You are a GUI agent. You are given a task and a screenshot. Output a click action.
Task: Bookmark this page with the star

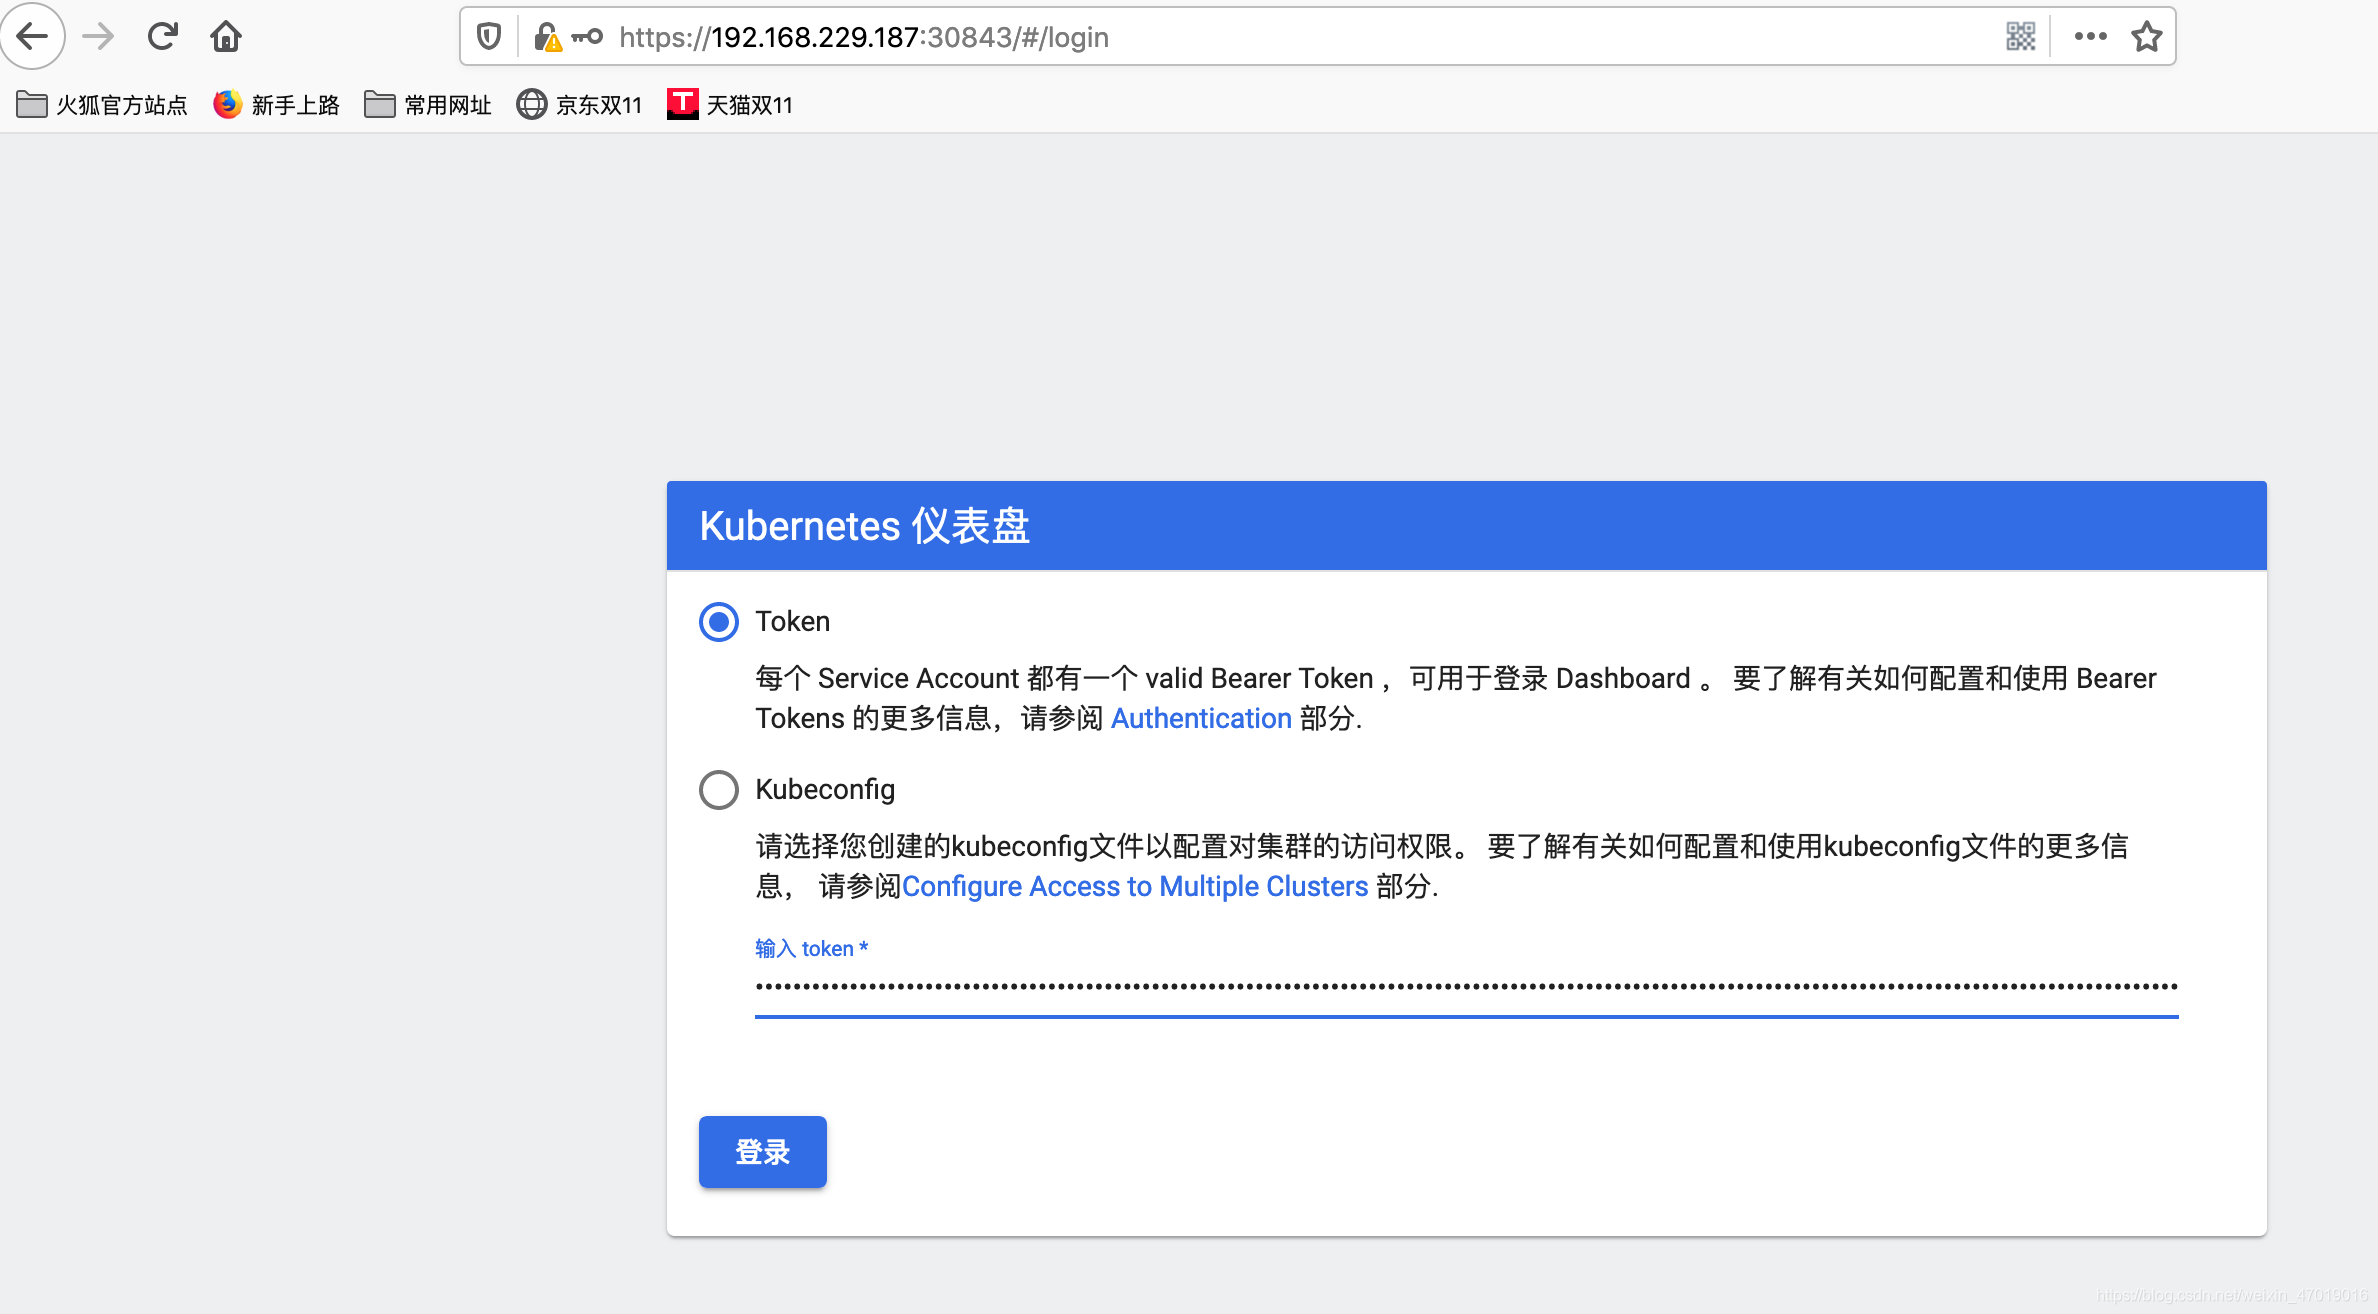tap(2146, 37)
